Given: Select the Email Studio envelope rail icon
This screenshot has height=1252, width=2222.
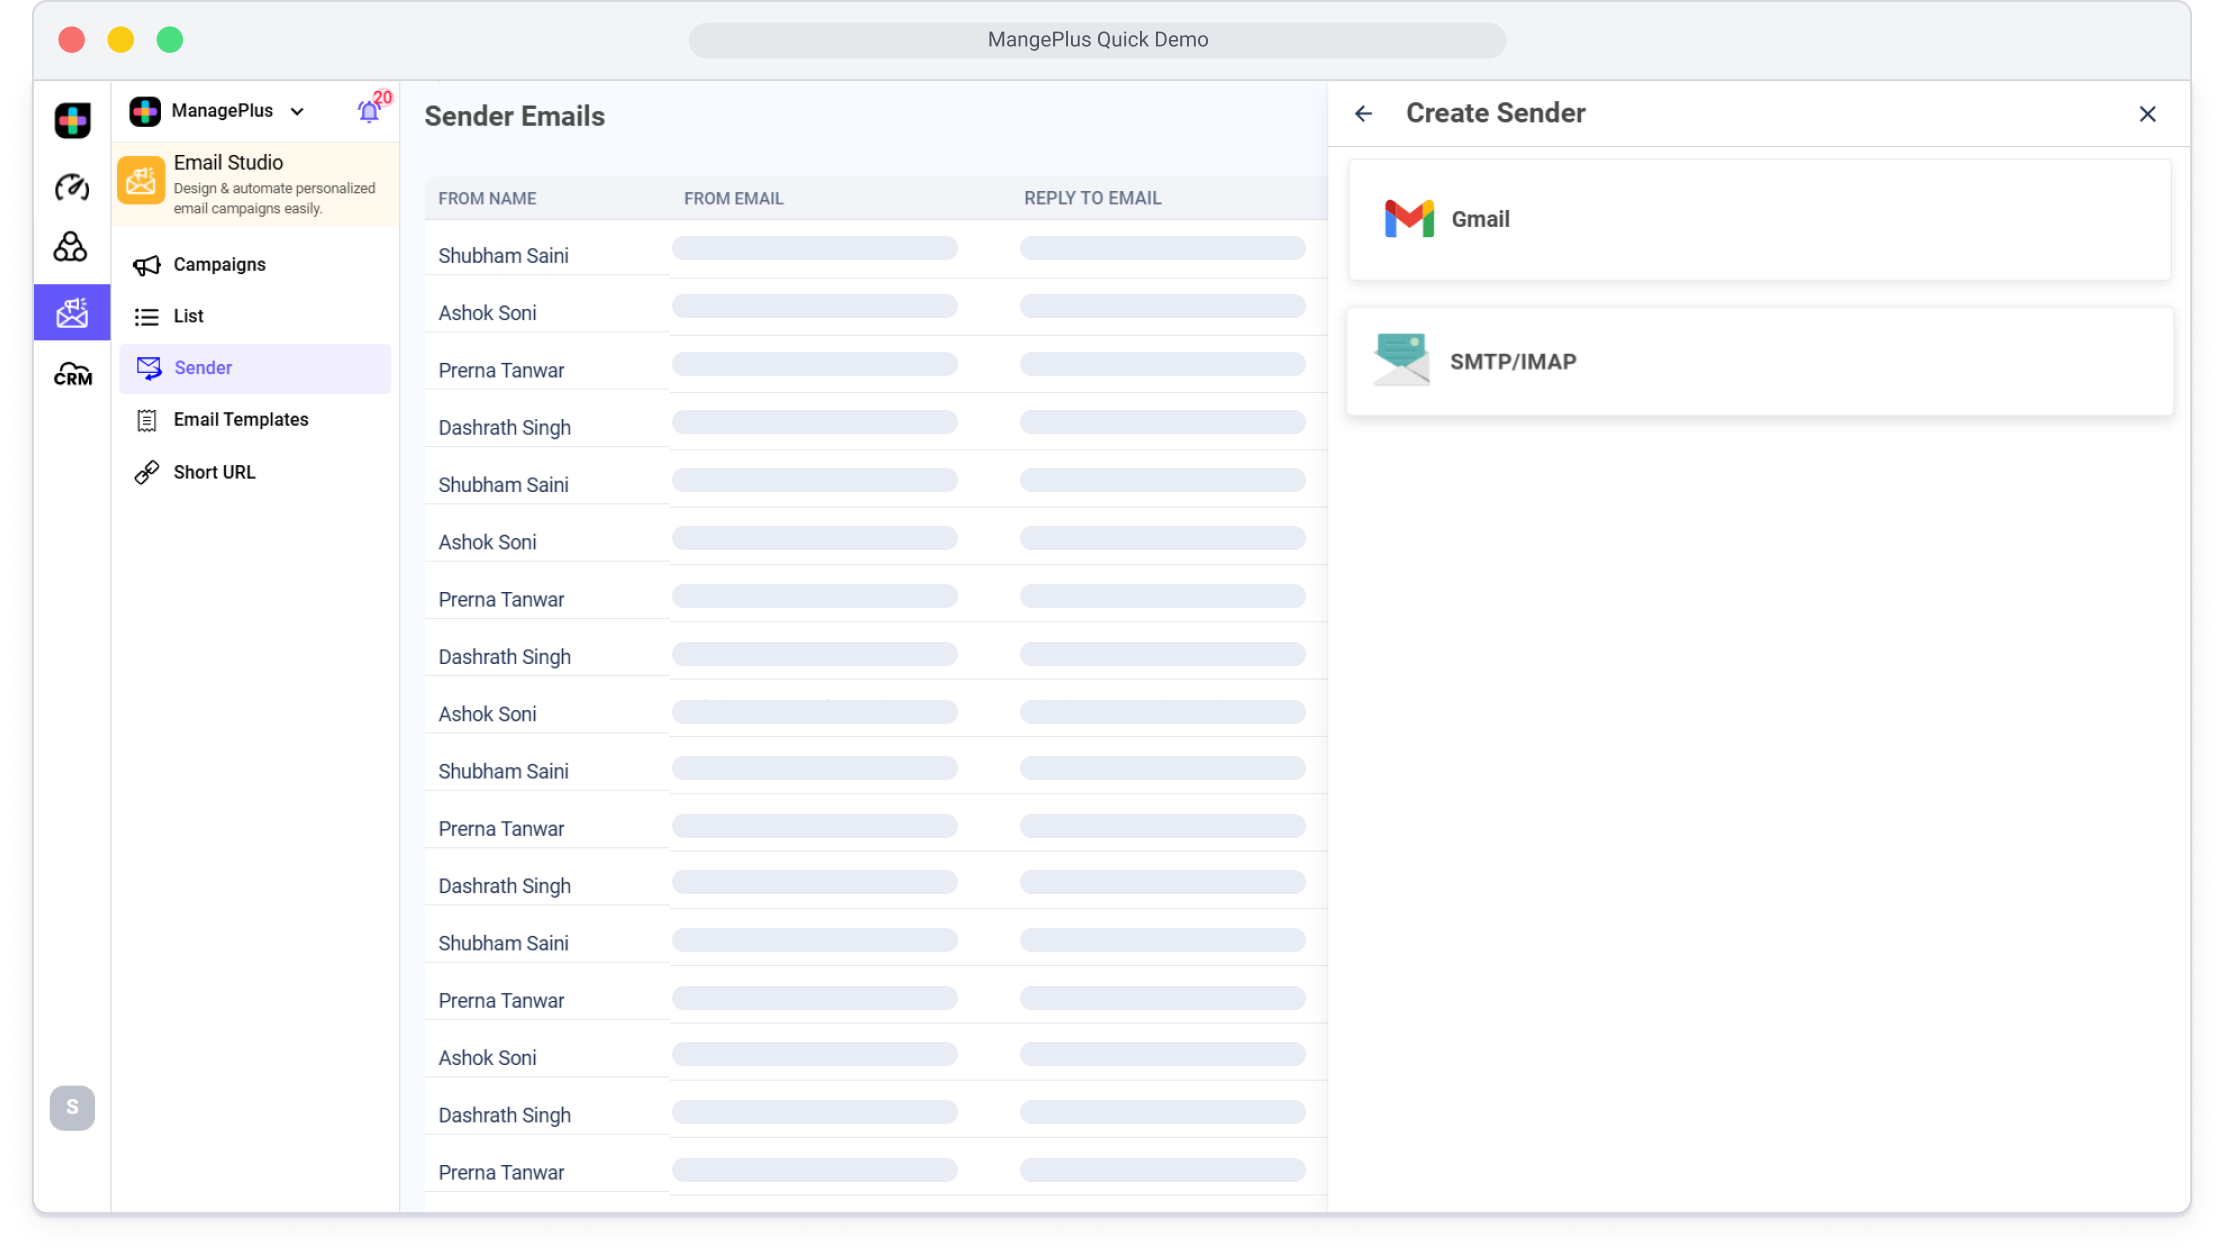Looking at the screenshot, I should tap(72, 313).
